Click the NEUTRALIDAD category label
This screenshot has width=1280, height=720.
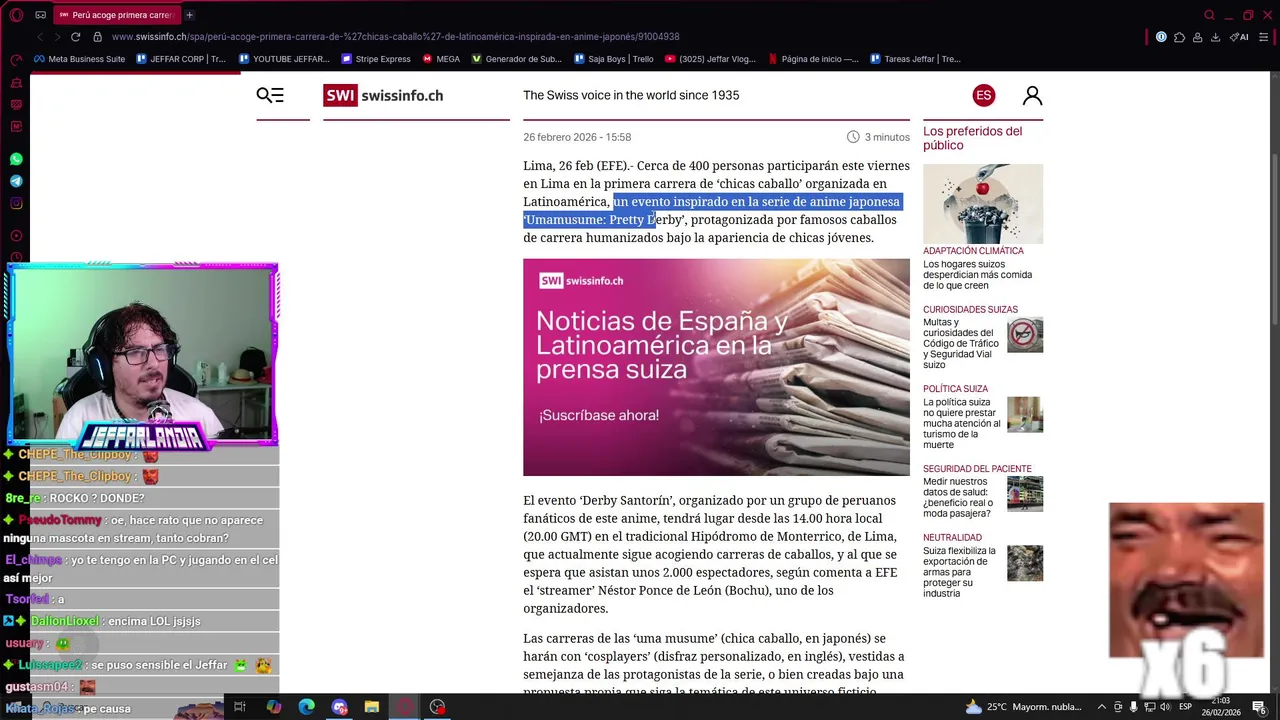(x=952, y=538)
